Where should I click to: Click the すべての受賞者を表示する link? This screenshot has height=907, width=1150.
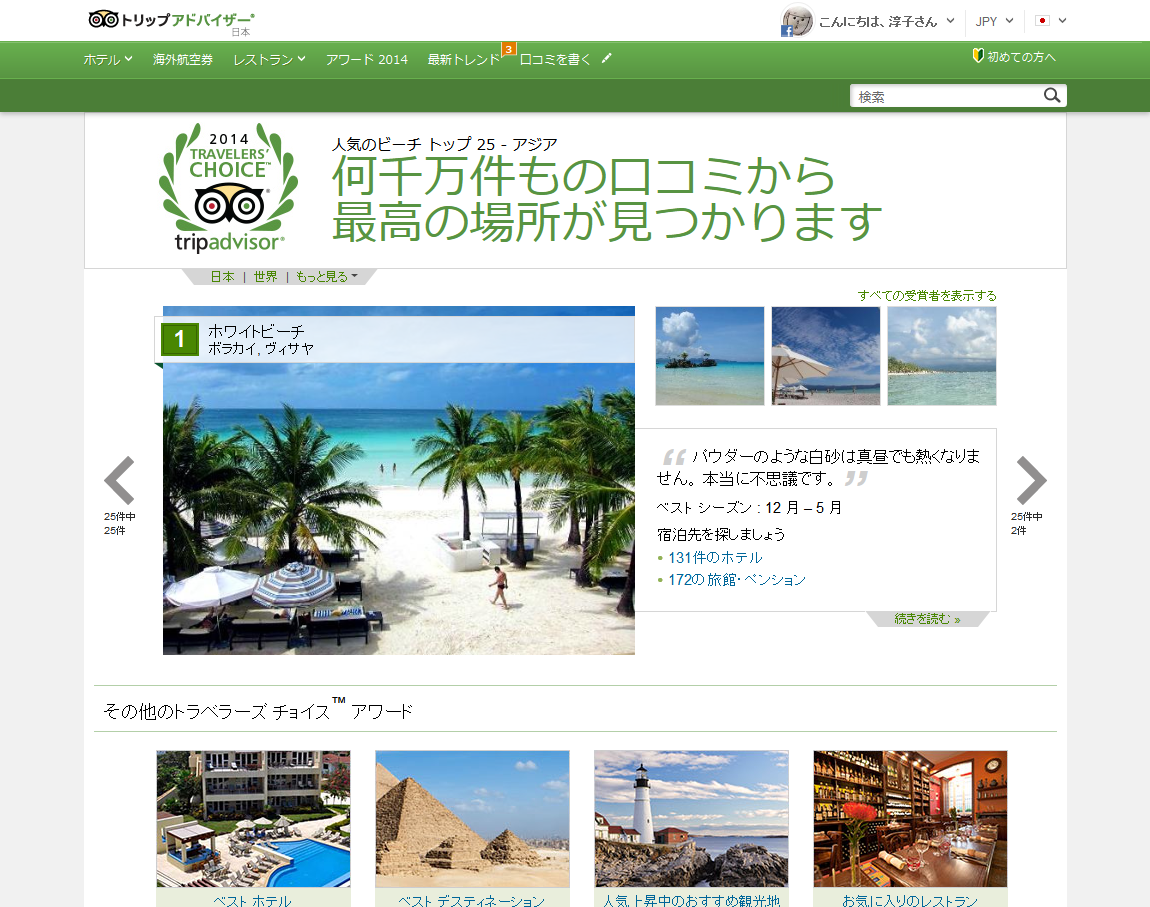[926, 295]
